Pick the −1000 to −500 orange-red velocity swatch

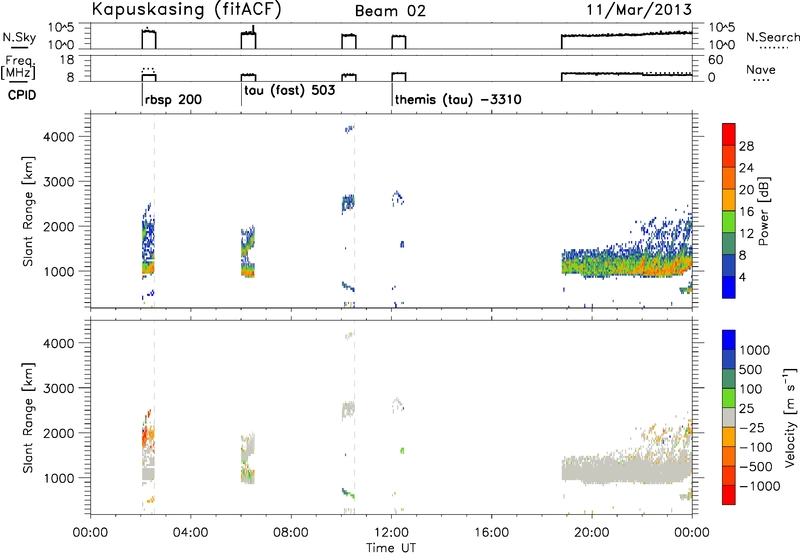coord(729,475)
